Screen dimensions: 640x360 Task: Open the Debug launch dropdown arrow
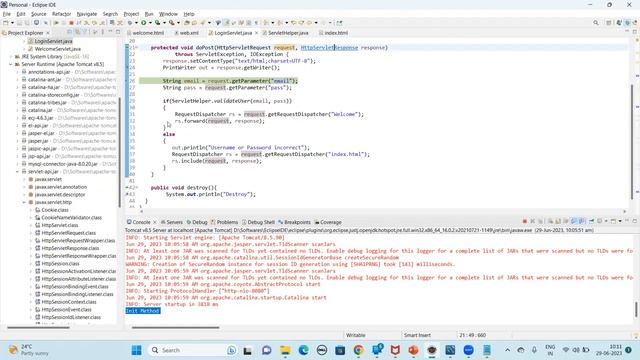(x=136, y=23)
